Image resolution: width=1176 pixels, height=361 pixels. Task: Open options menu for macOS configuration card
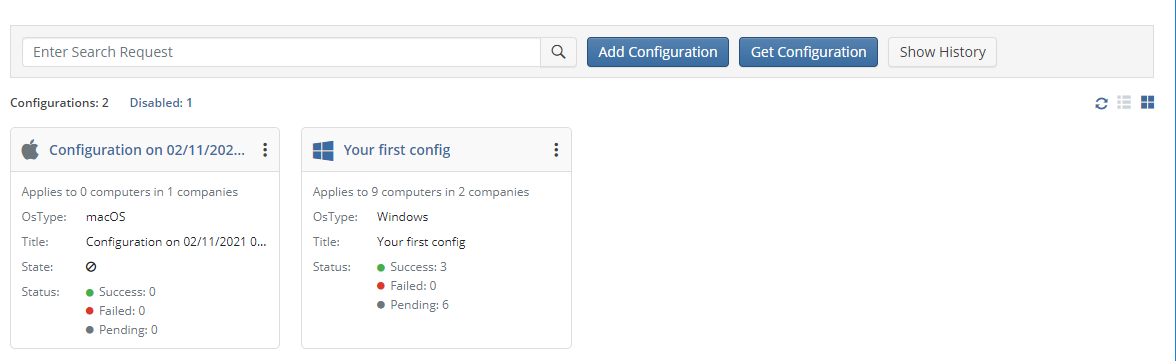coord(265,150)
